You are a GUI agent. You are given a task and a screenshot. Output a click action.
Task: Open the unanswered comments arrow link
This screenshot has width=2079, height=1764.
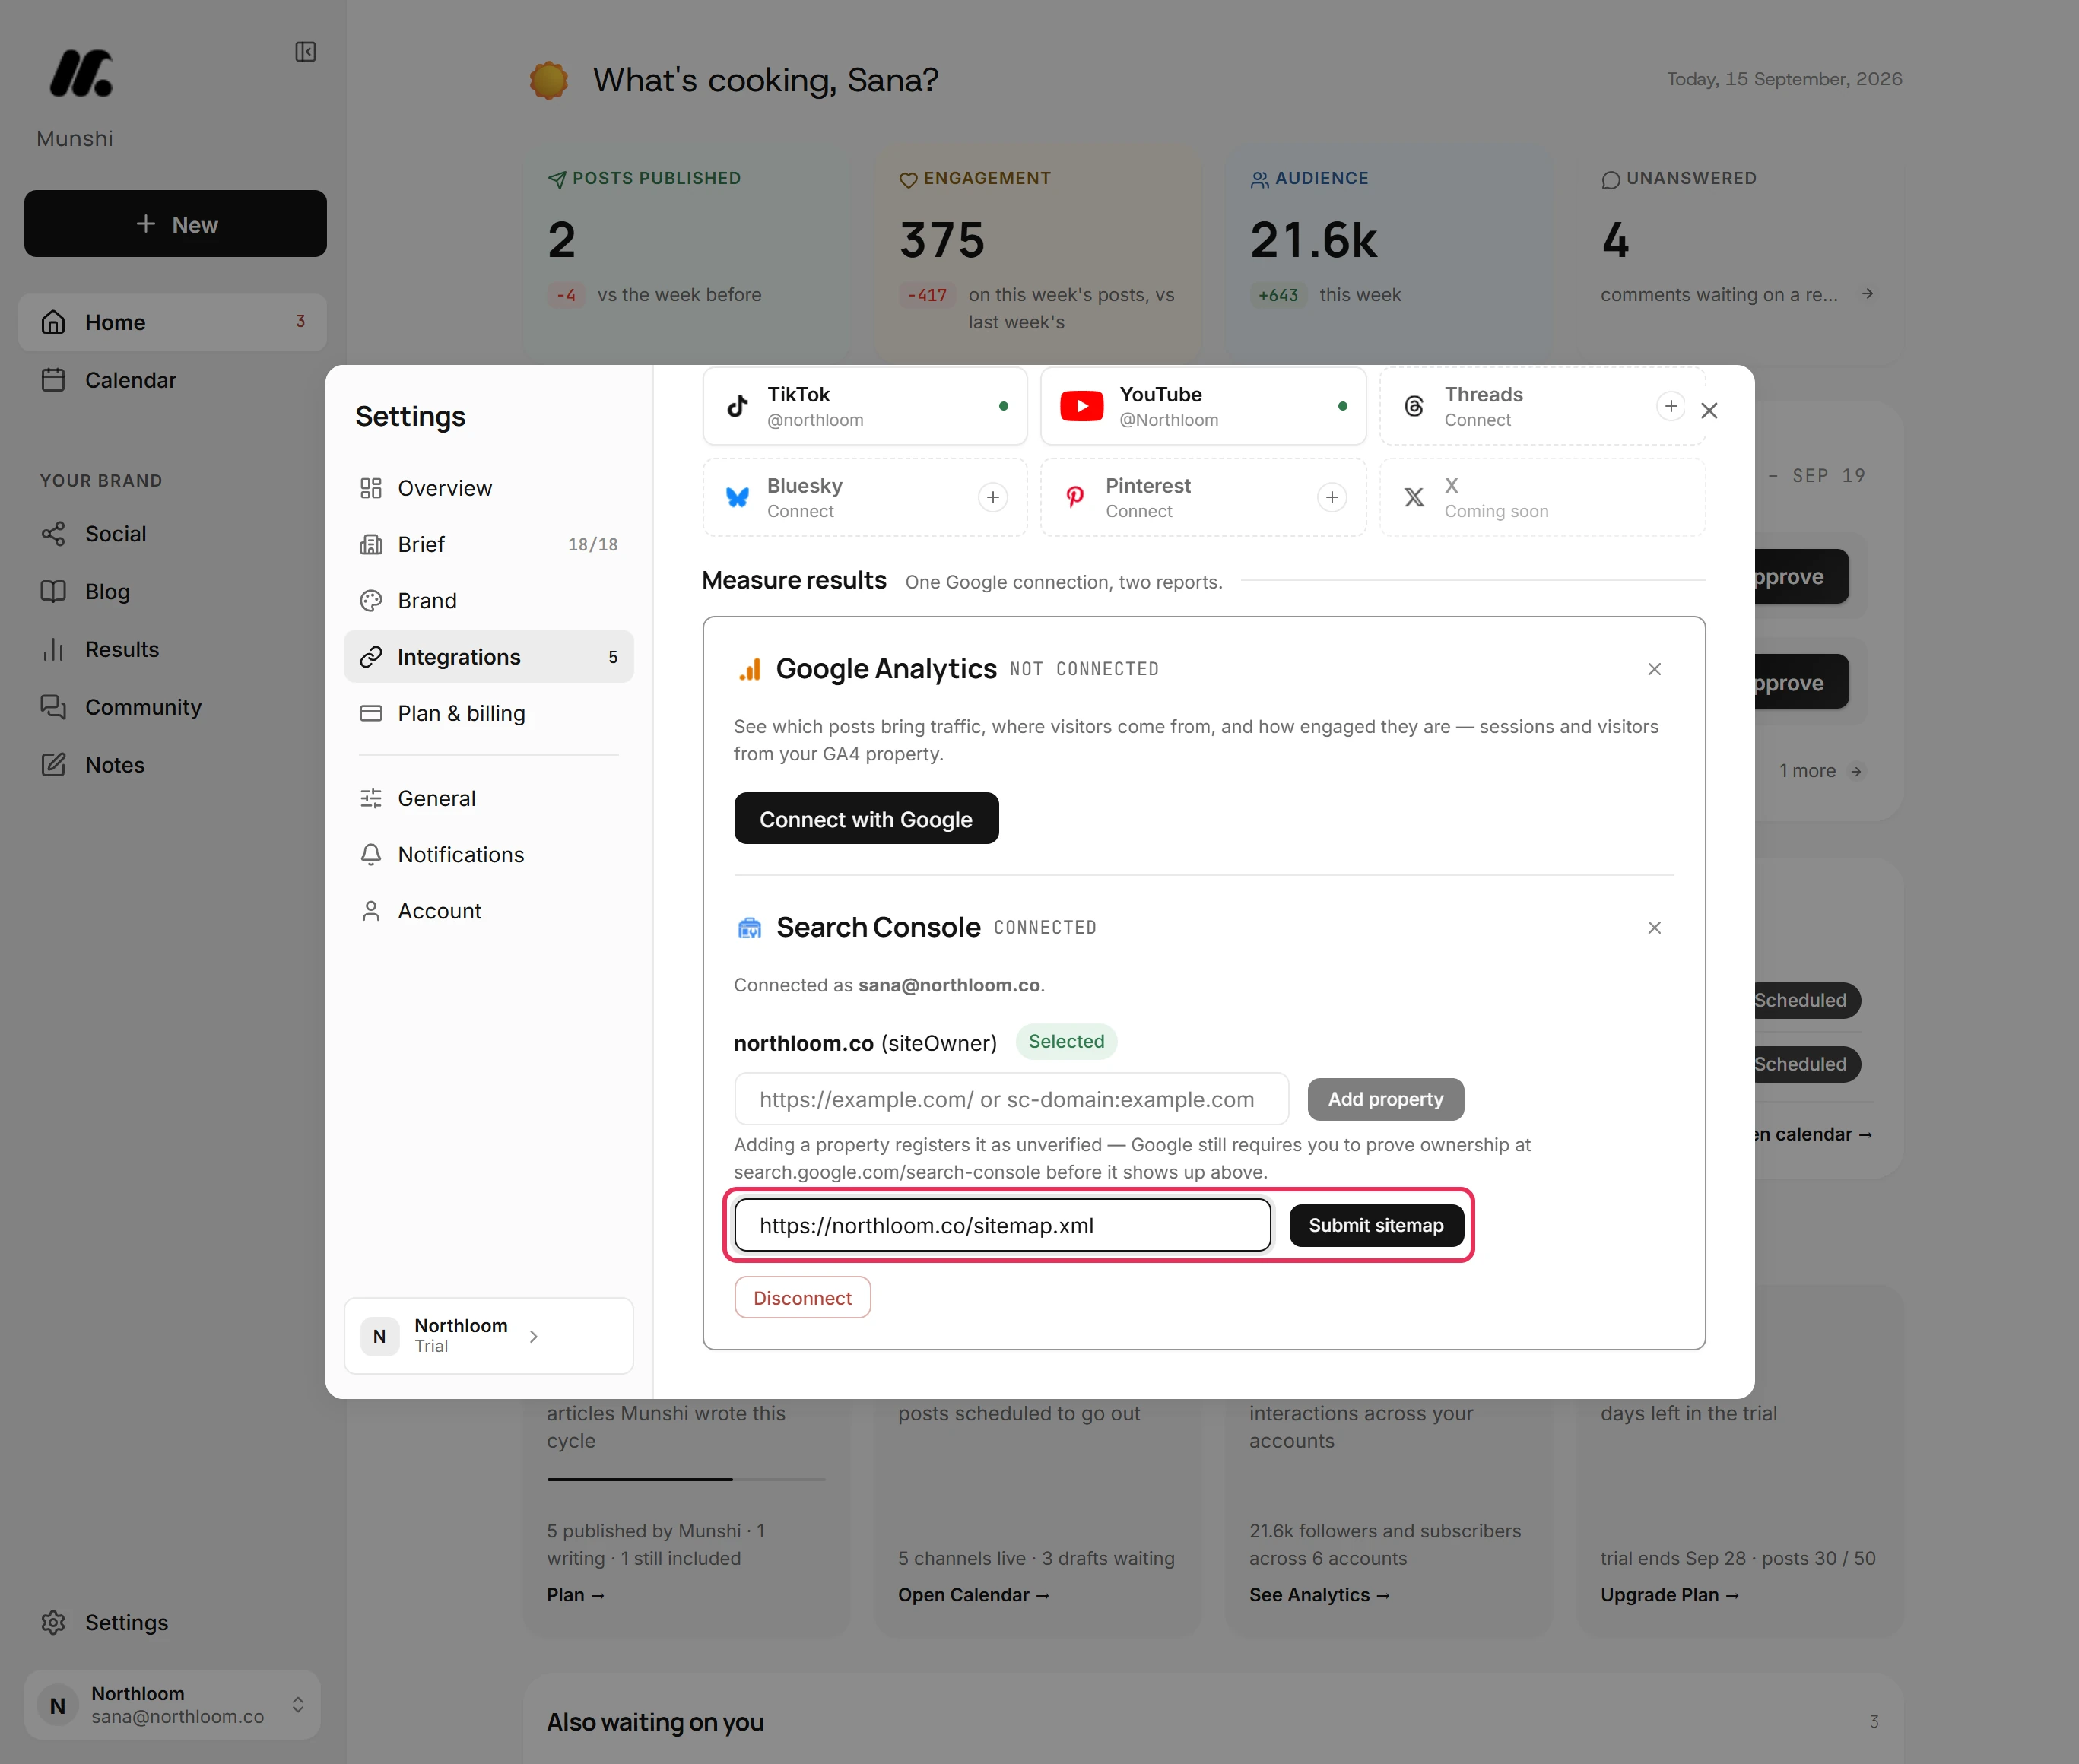click(1867, 294)
